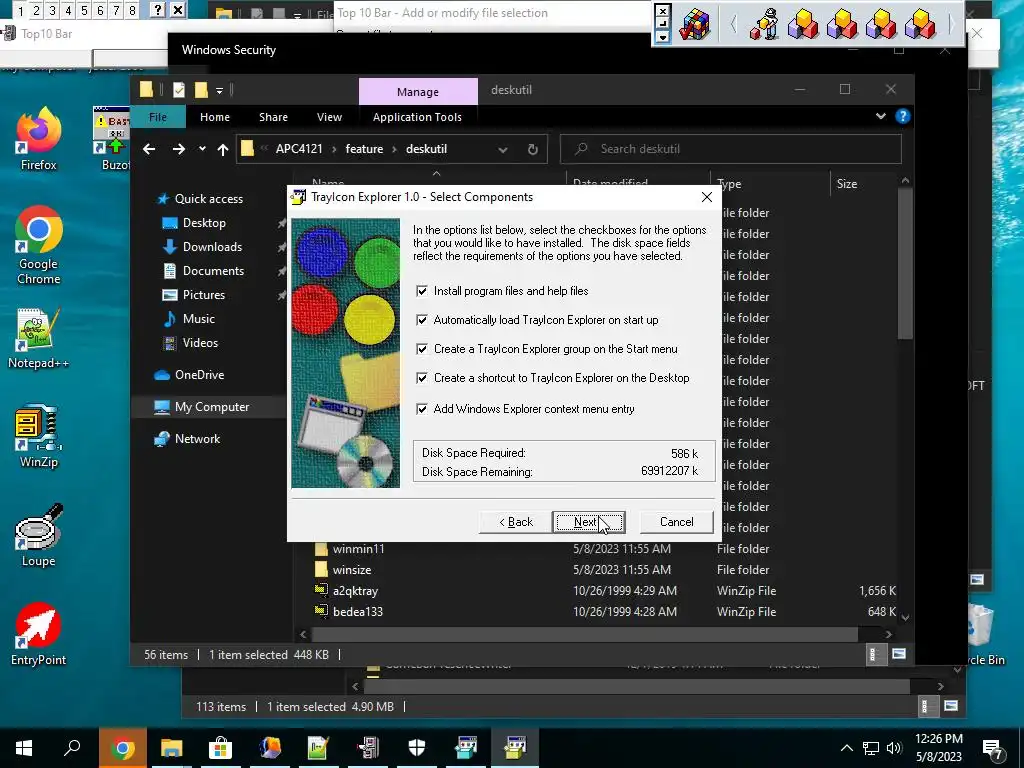Screen dimensions: 1024x768
Task: Open Google Chrome desktop shortcut
Action: (x=39, y=246)
